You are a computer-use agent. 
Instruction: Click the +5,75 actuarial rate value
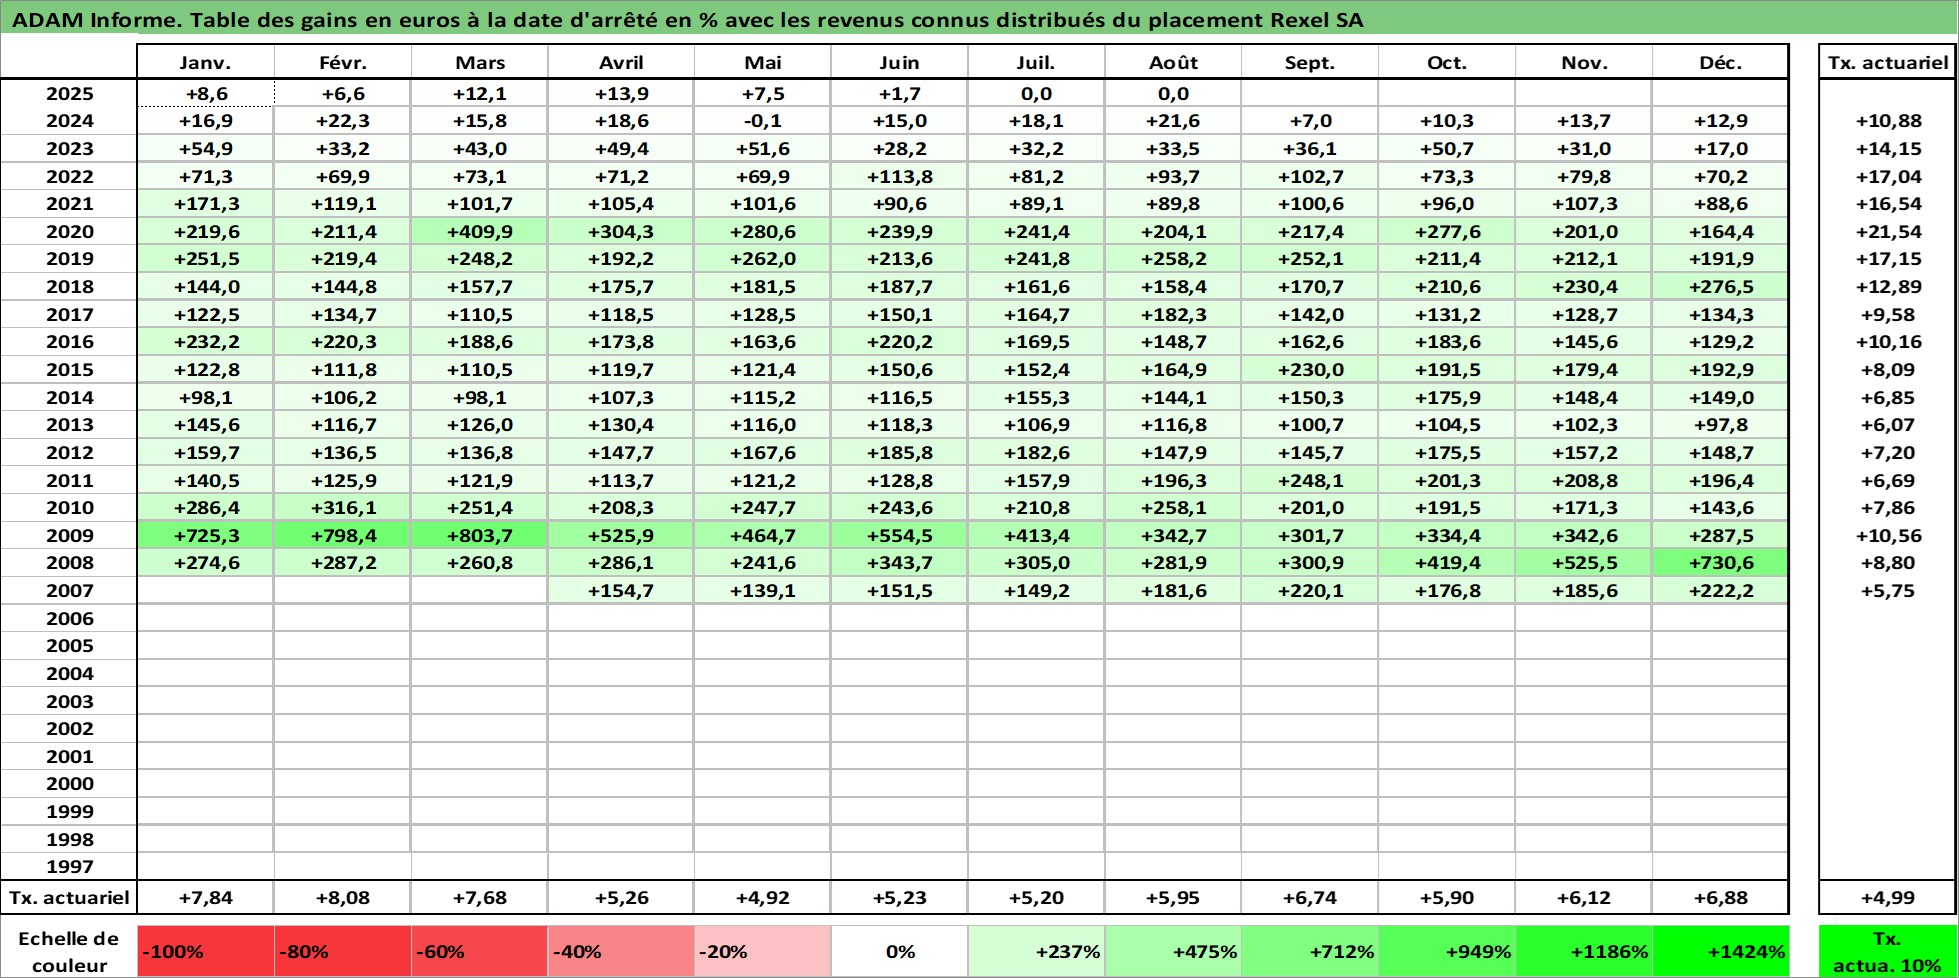coord(1888,590)
